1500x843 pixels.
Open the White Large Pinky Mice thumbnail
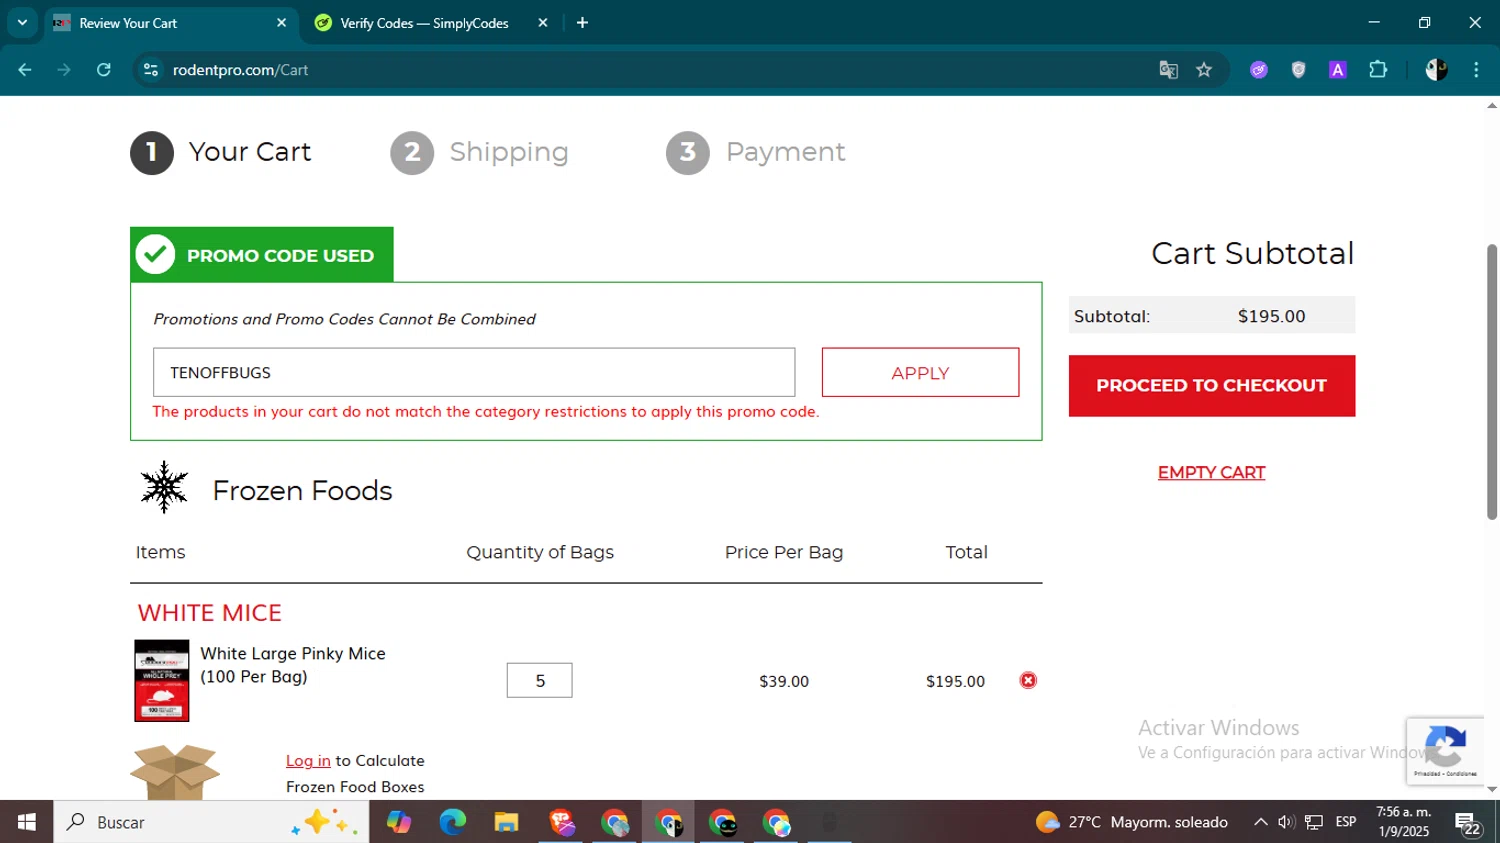pos(162,680)
